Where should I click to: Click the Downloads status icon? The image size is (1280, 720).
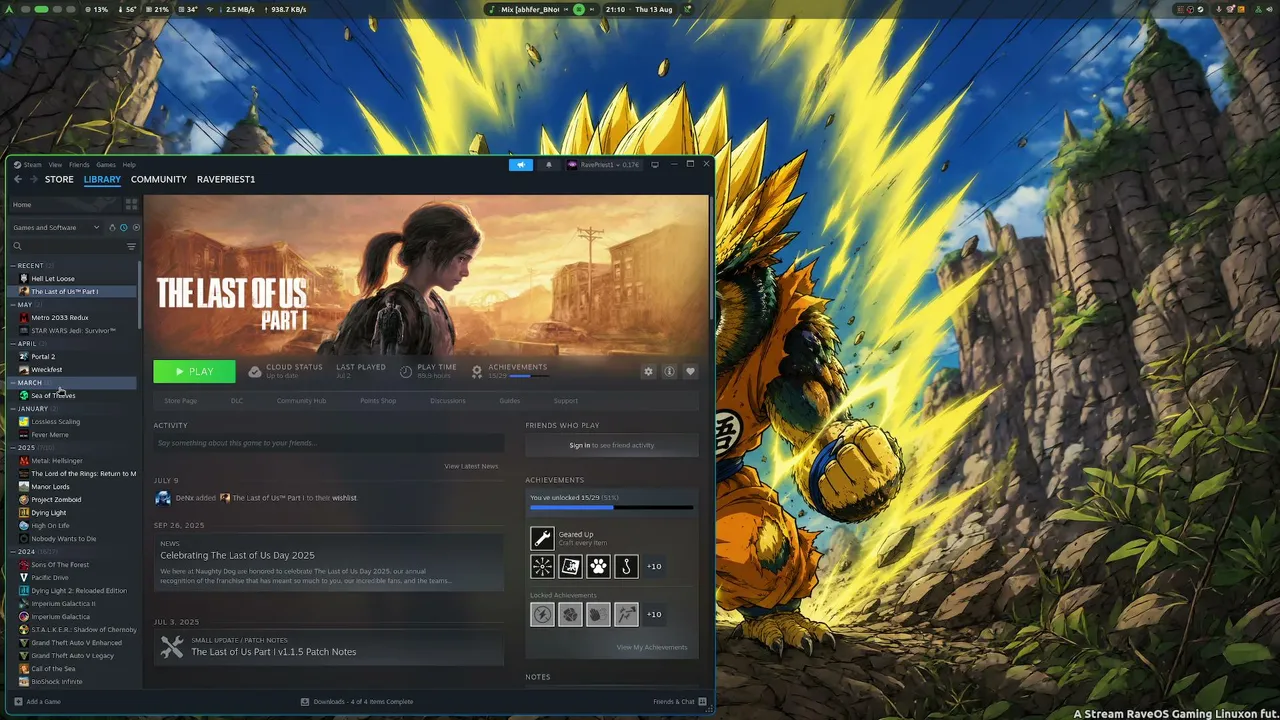(305, 701)
